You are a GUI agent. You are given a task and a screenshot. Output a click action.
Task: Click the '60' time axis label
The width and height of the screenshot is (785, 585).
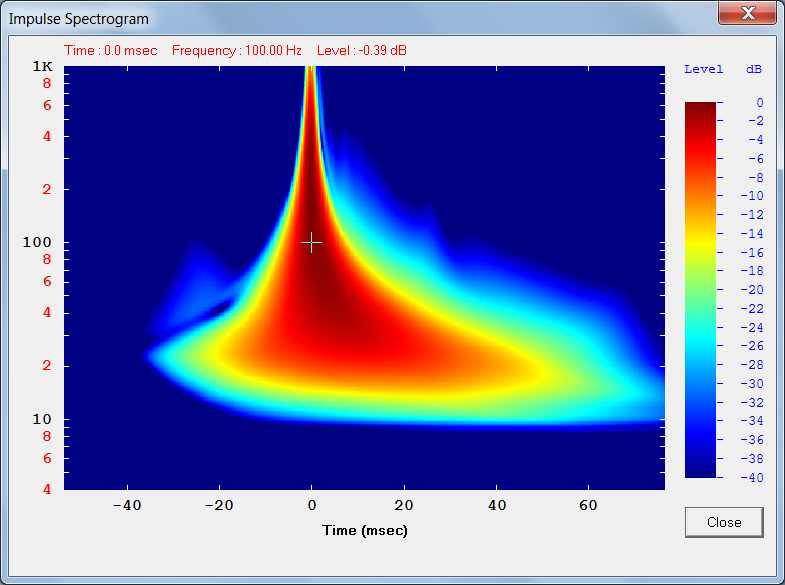click(588, 505)
